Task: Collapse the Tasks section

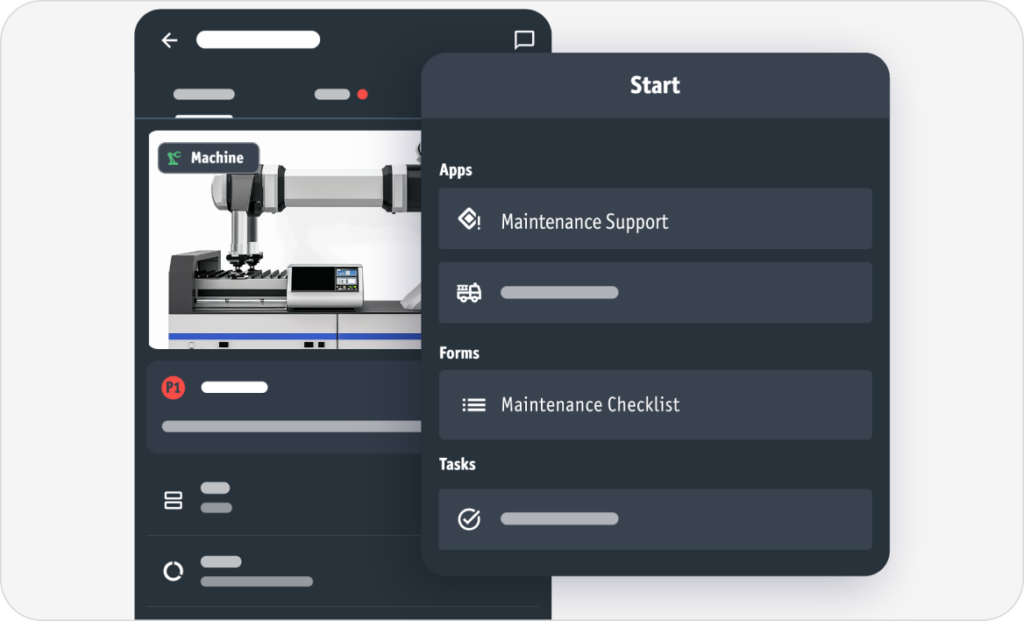Action: pyautogui.click(x=457, y=464)
